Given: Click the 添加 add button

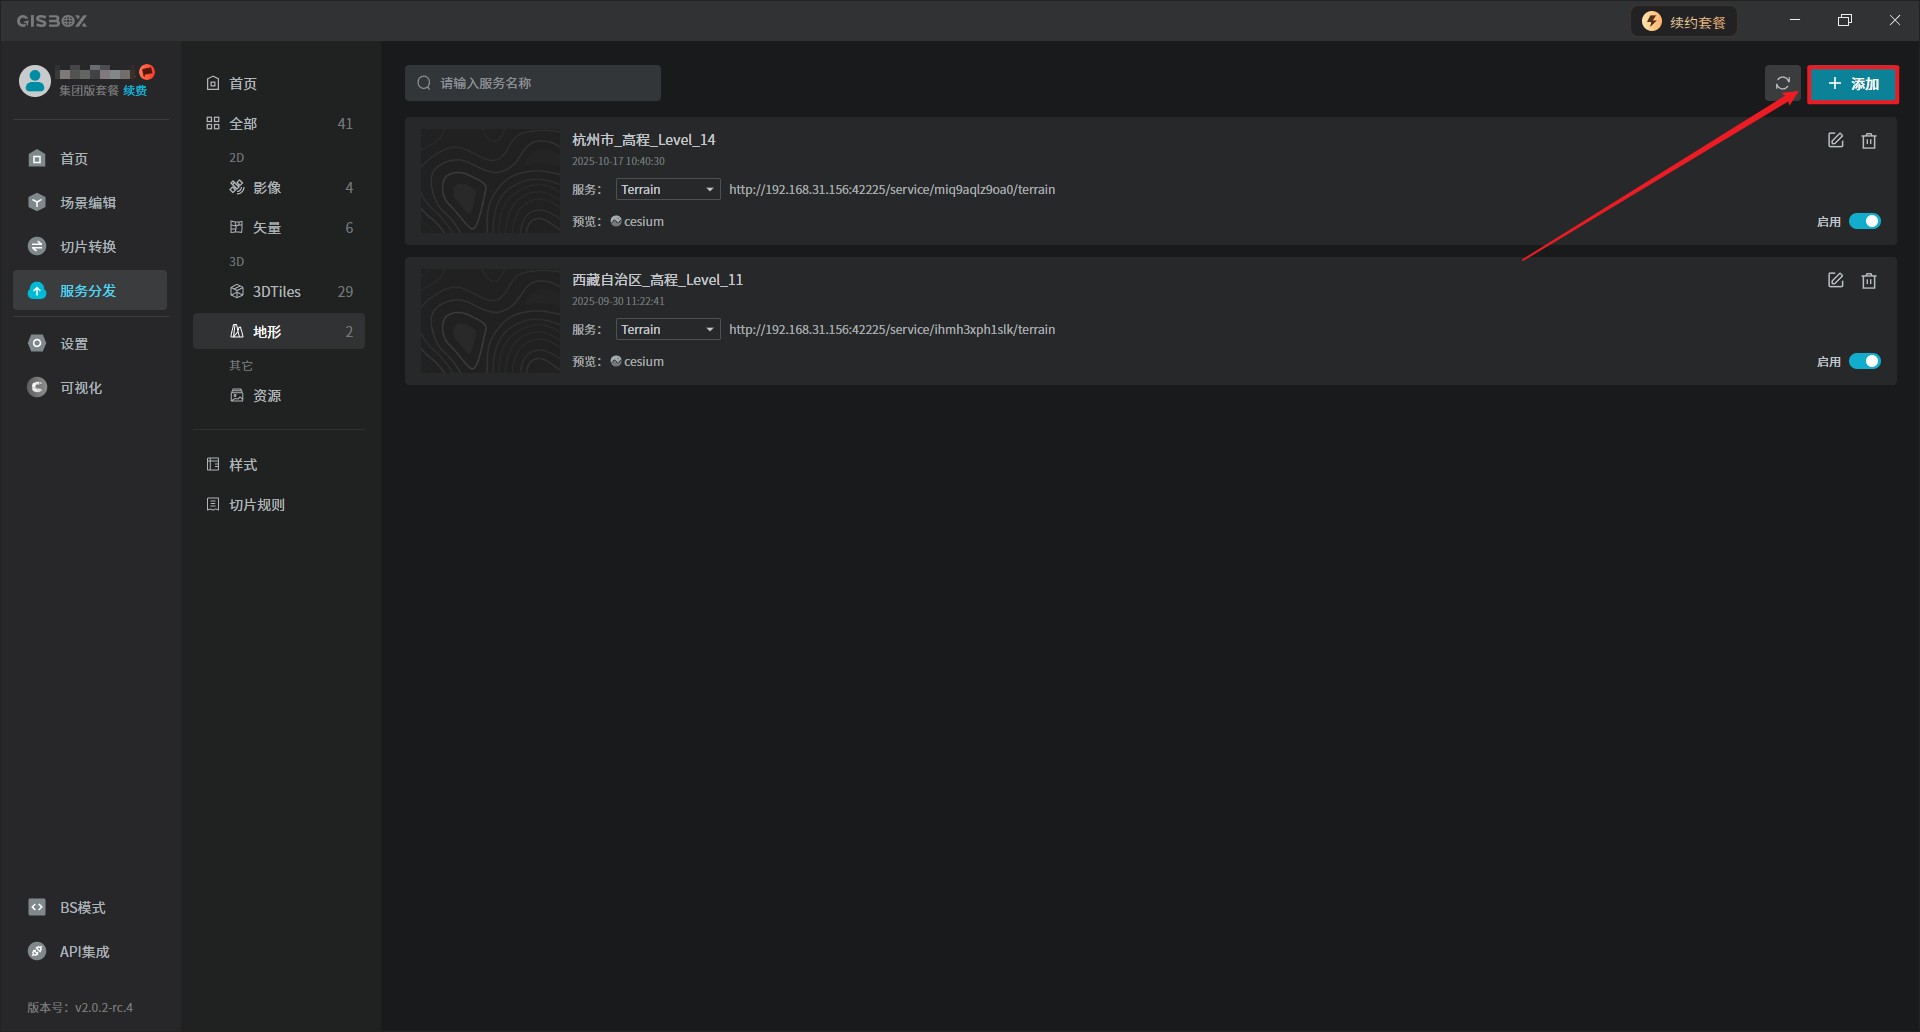Looking at the screenshot, I should click(1853, 84).
